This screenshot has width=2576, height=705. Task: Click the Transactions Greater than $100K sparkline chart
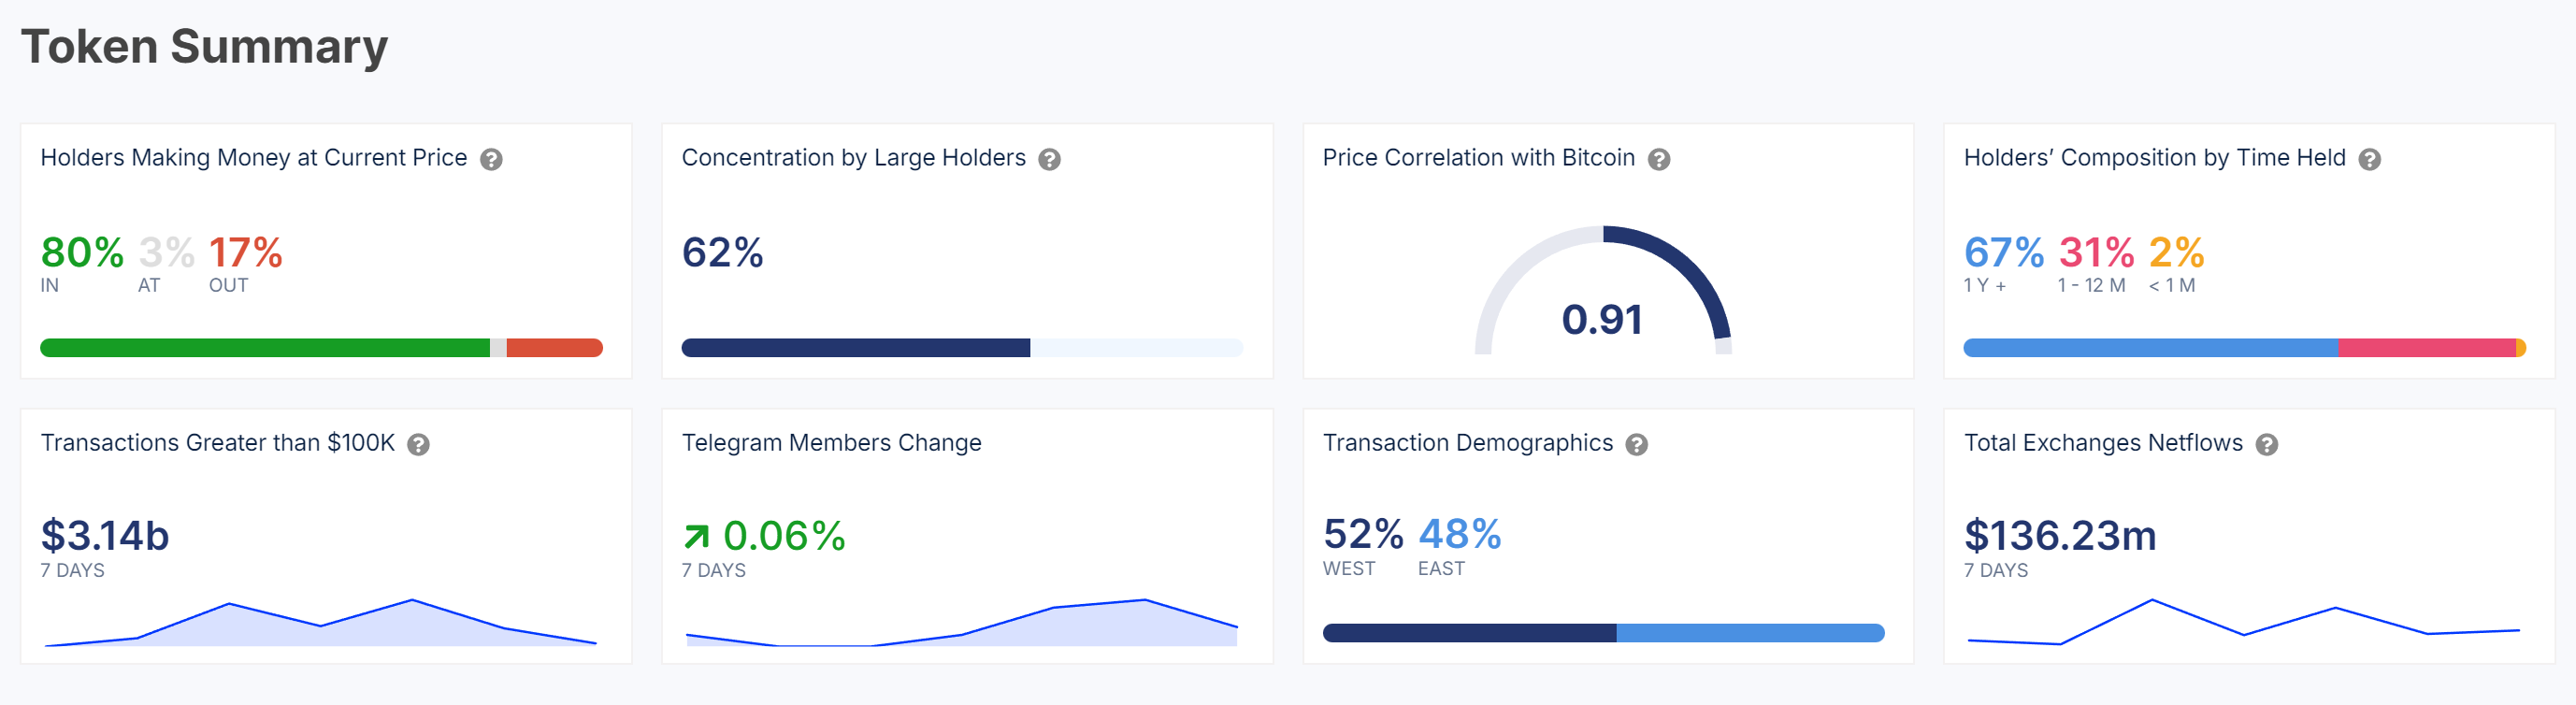point(320,625)
